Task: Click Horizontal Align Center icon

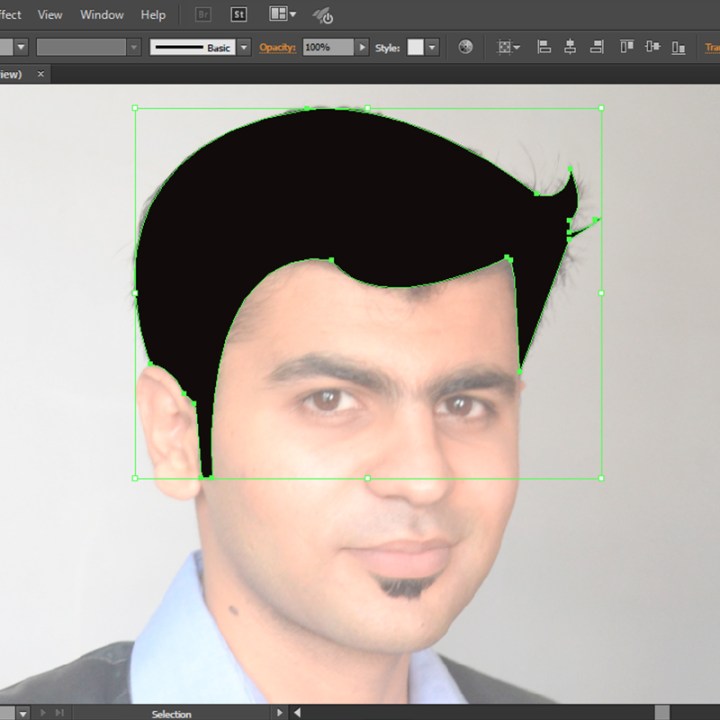Action: click(570, 47)
